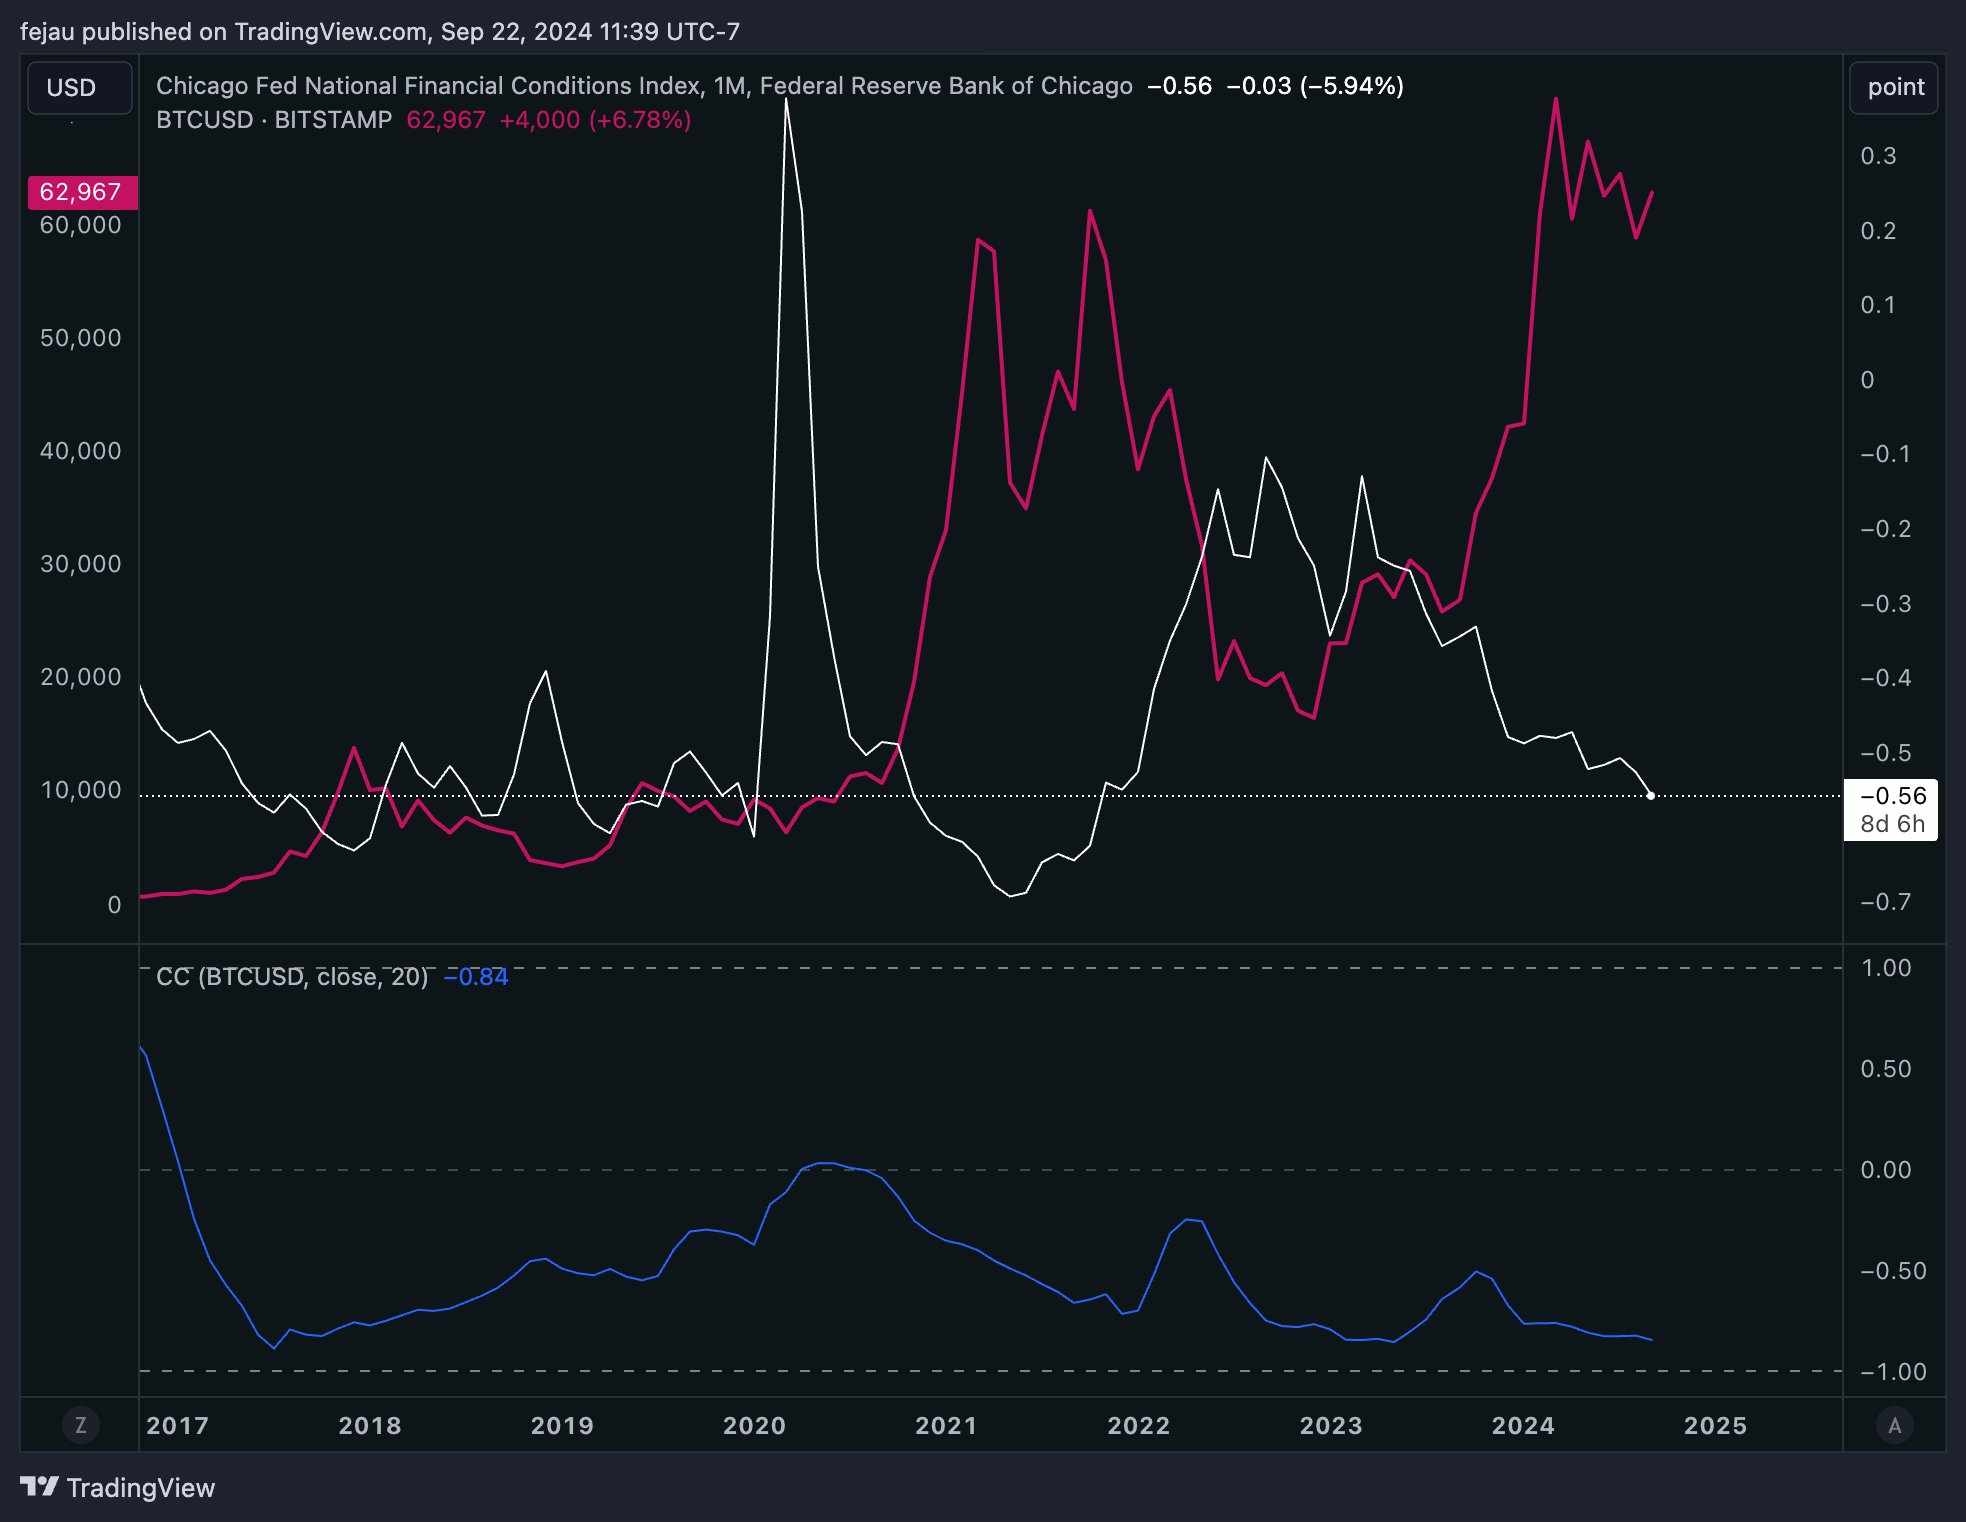
Task: Click the fejau published on TradingView.com header
Action: click(x=380, y=32)
